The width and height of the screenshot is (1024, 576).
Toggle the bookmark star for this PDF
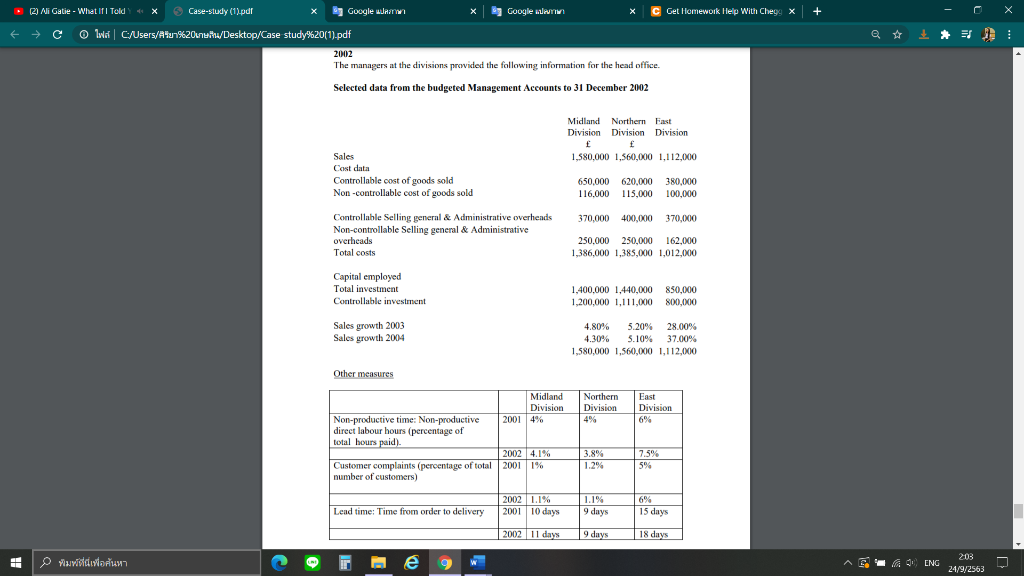(897, 33)
